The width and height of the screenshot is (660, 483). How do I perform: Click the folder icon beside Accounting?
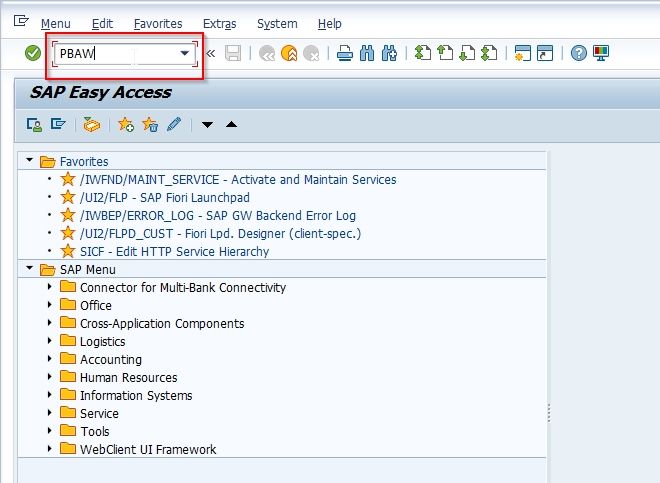coord(68,358)
